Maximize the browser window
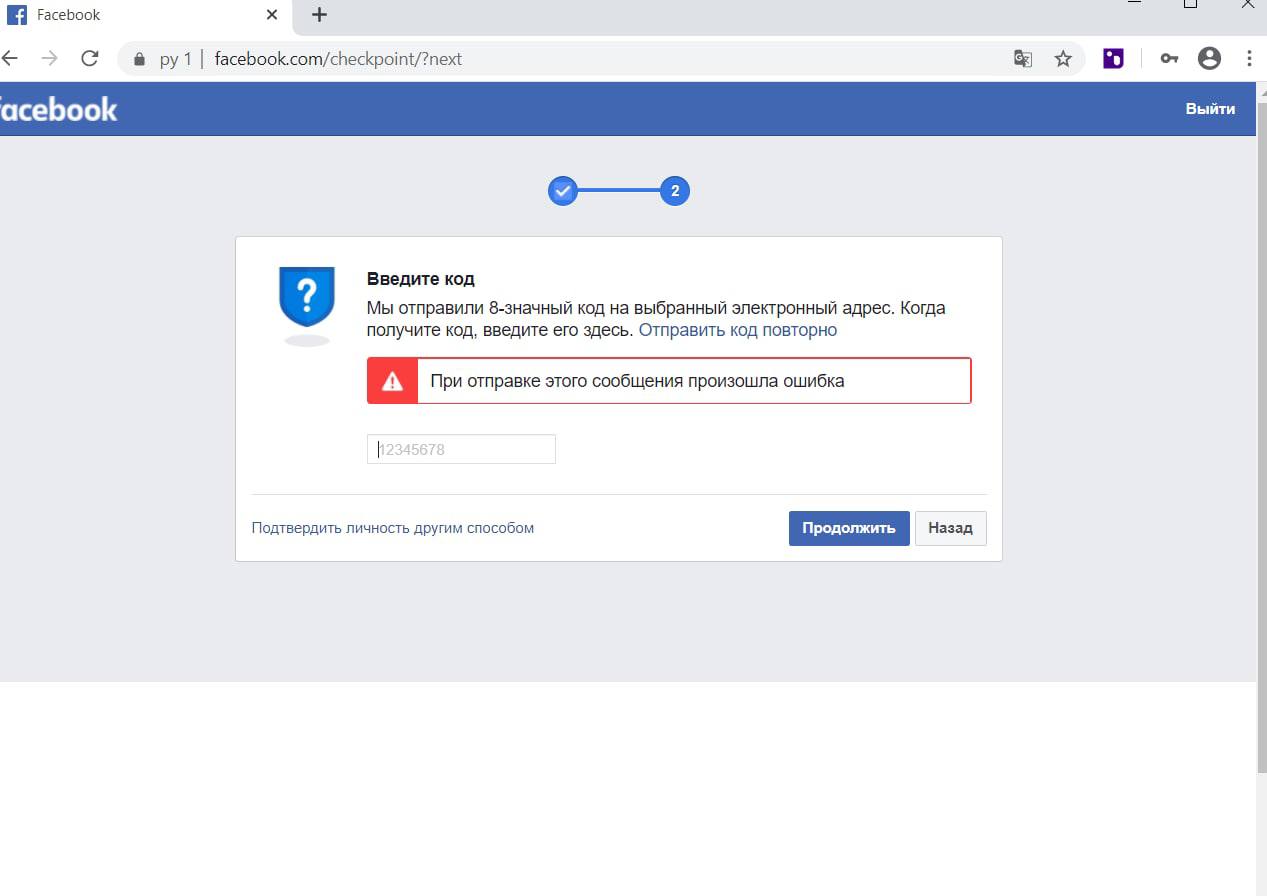 click(x=1190, y=4)
